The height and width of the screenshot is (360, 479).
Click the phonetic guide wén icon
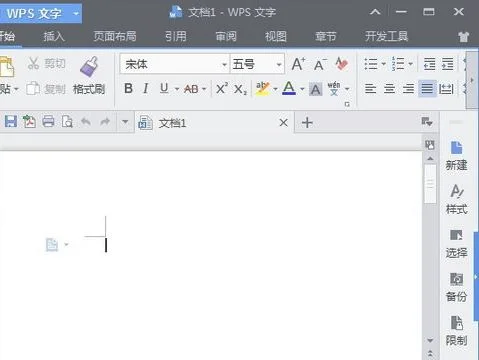click(x=334, y=88)
